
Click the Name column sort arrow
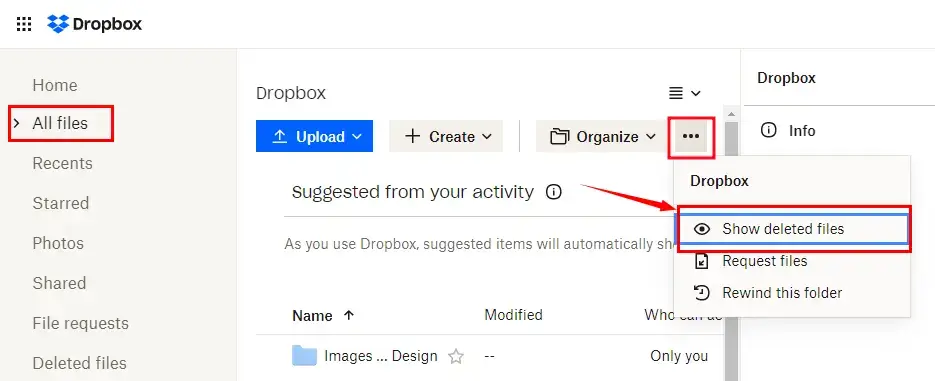(x=349, y=315)
